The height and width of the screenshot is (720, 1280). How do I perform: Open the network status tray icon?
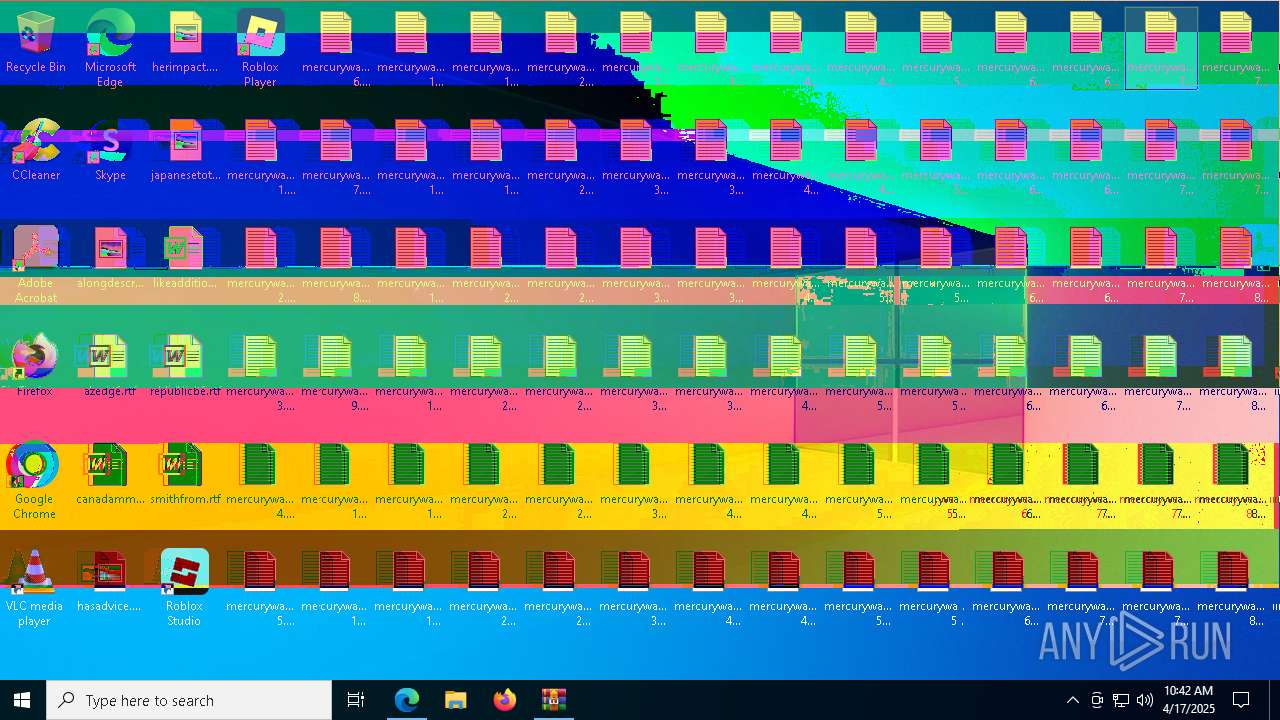coord(1121,700)
